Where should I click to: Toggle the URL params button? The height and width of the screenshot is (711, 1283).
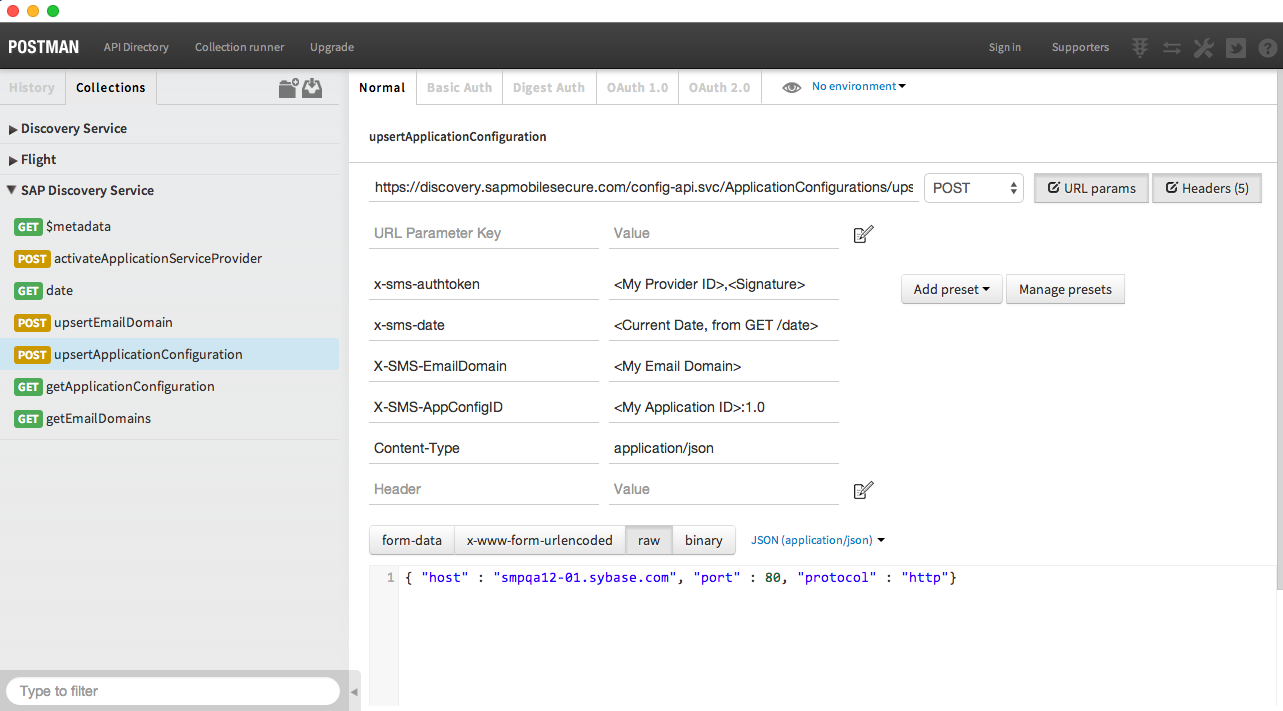pos(1091,188)
